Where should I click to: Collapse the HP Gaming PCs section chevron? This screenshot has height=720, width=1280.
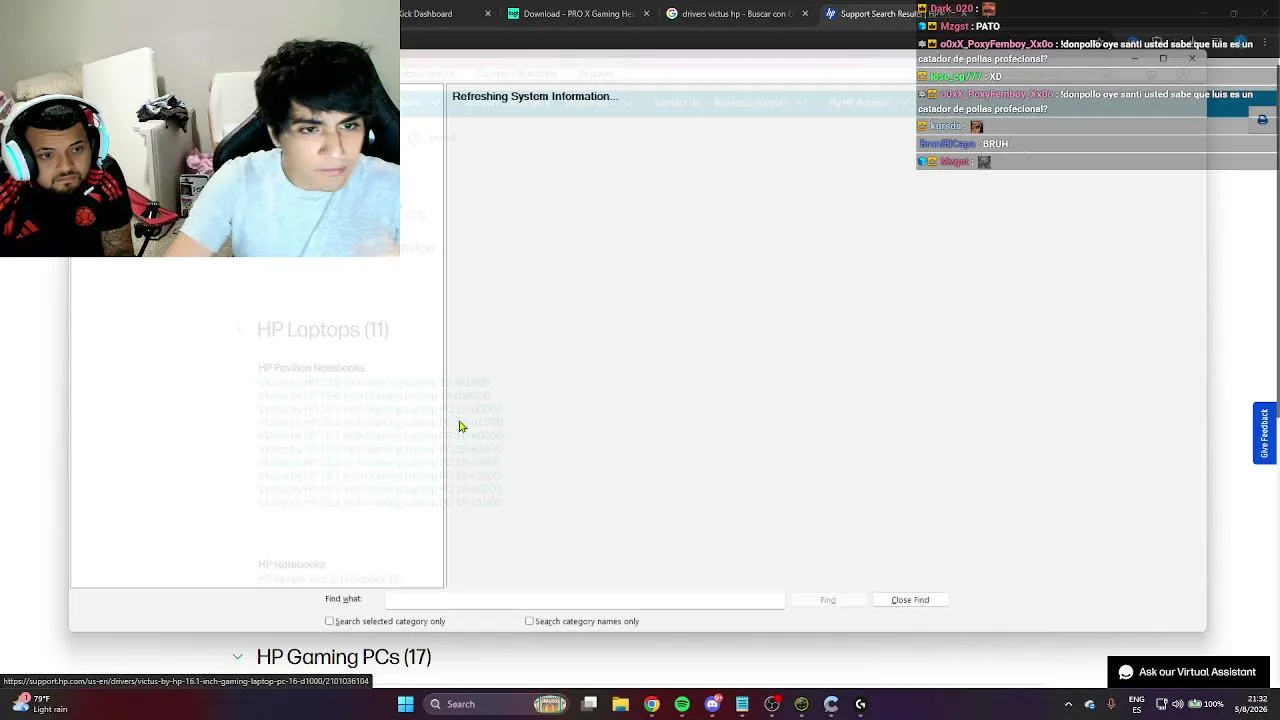(x=237, y=657)
